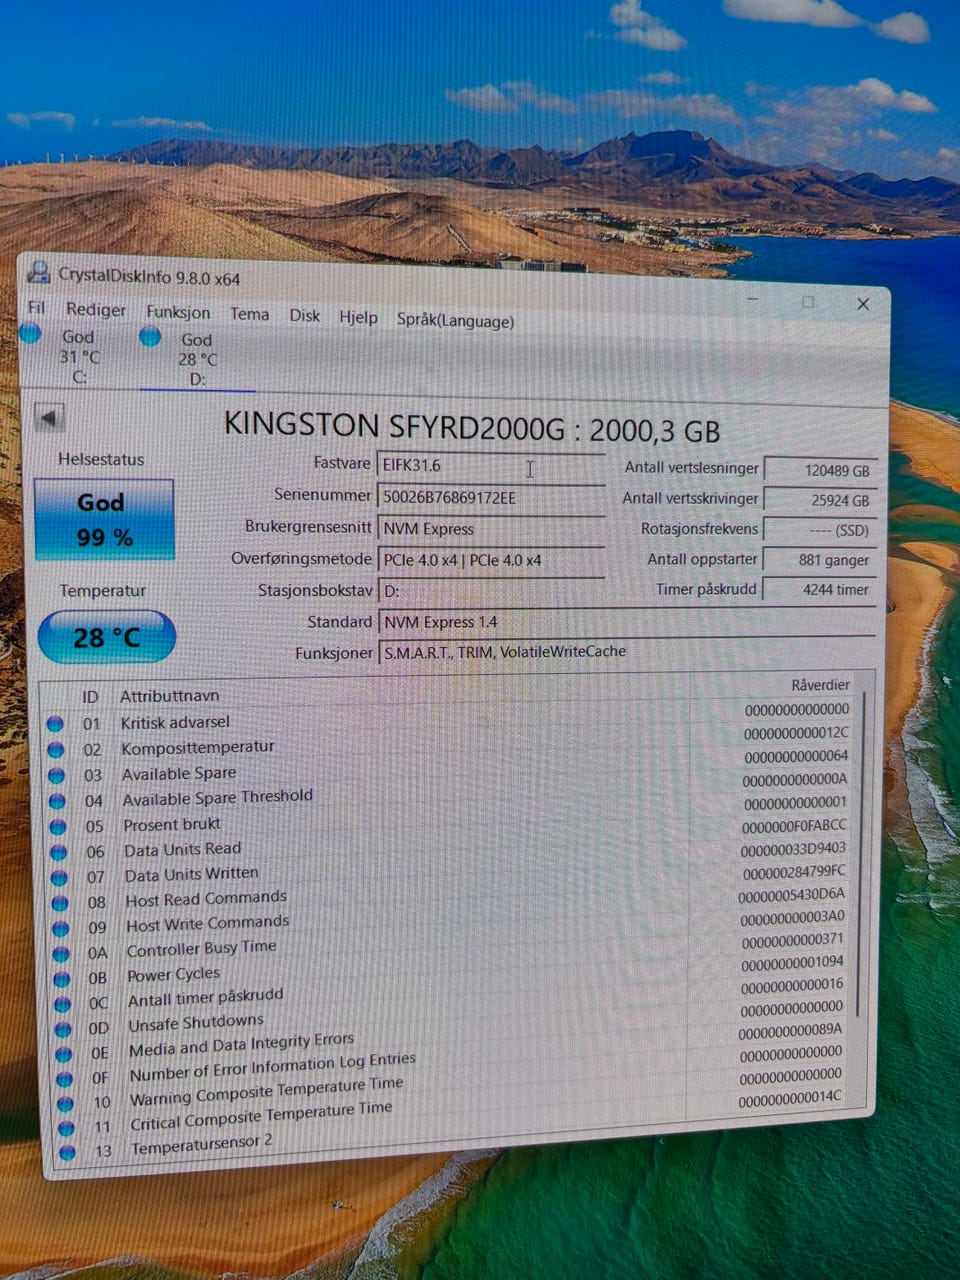
Task: Click Rotasjonsfrekvens value ---- (SSD)
Action: click(820, 530)
